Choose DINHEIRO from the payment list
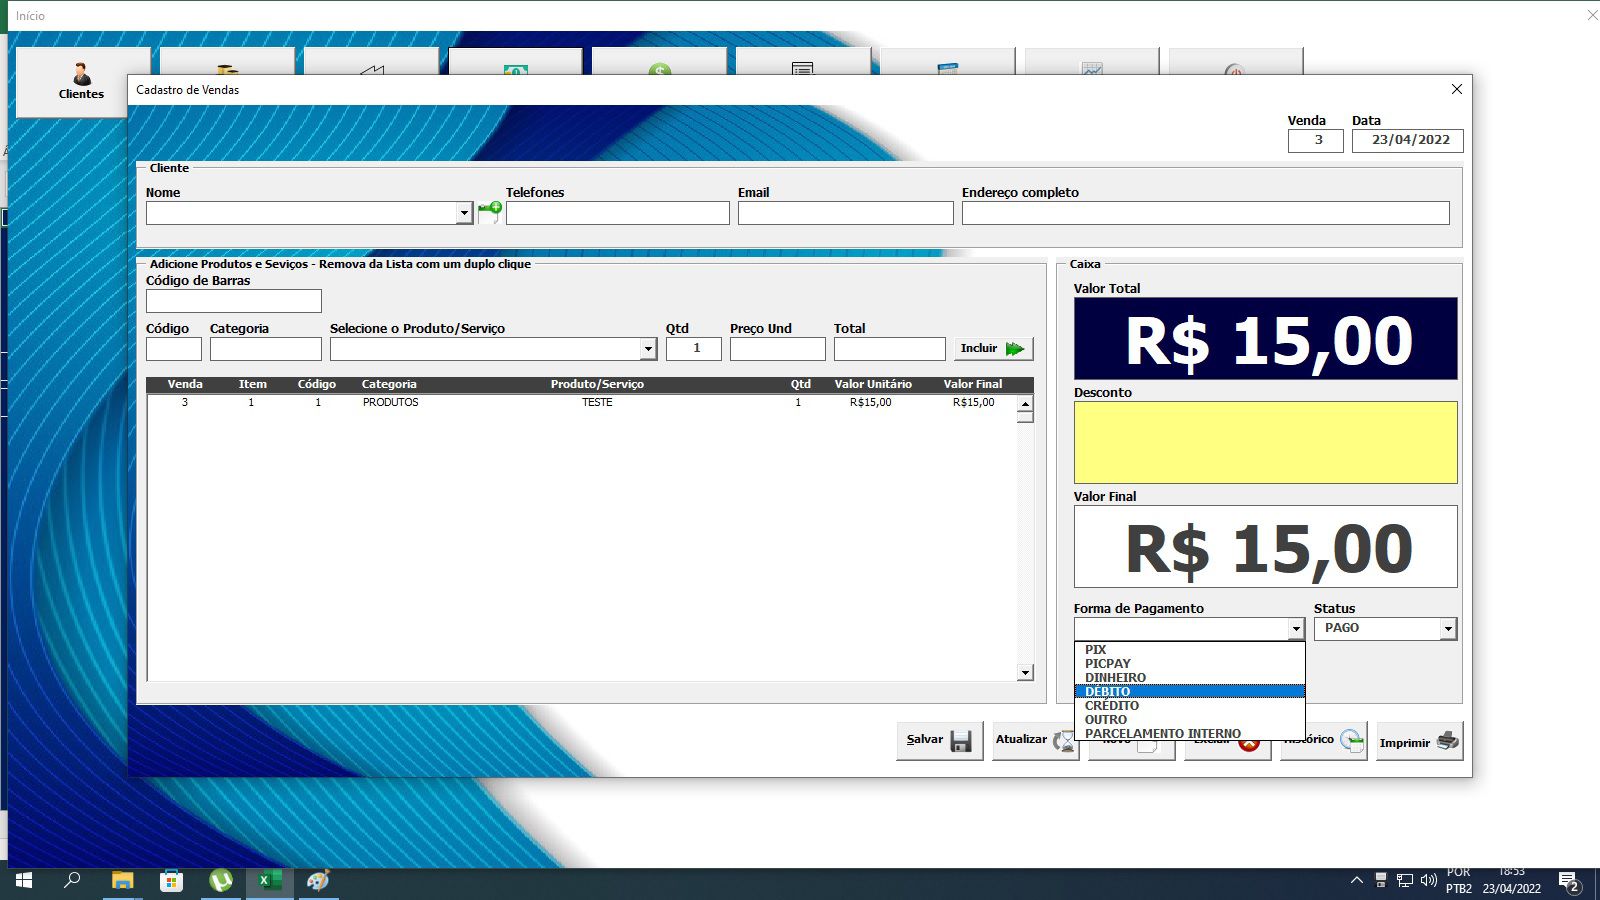Screen dimensions: 1600x900 pos(1115,678)
